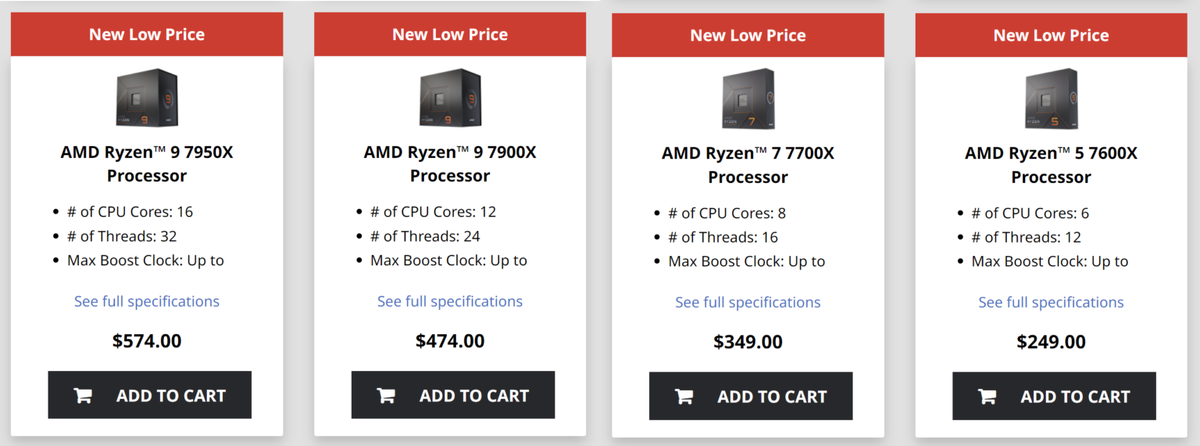
Task: Click the cart icon under the $574.00 price
Action: [83, 396]
